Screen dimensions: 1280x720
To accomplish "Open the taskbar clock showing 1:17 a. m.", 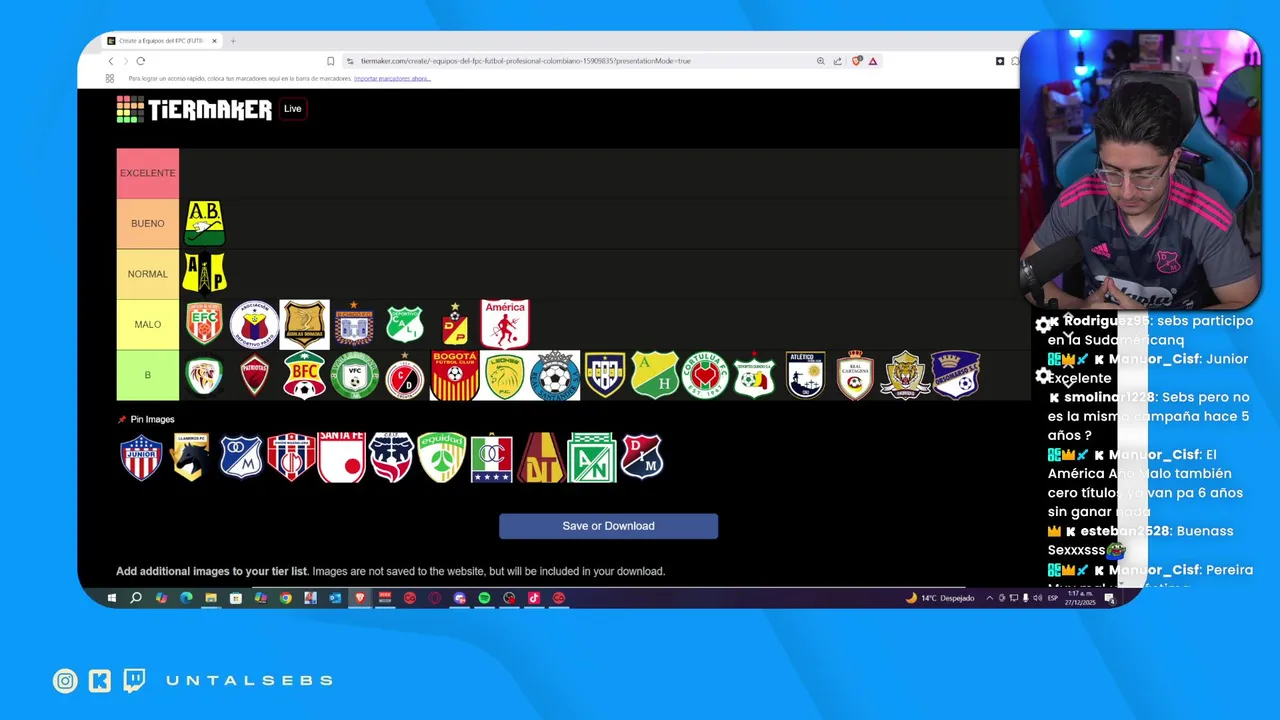I will [1080, 598].
